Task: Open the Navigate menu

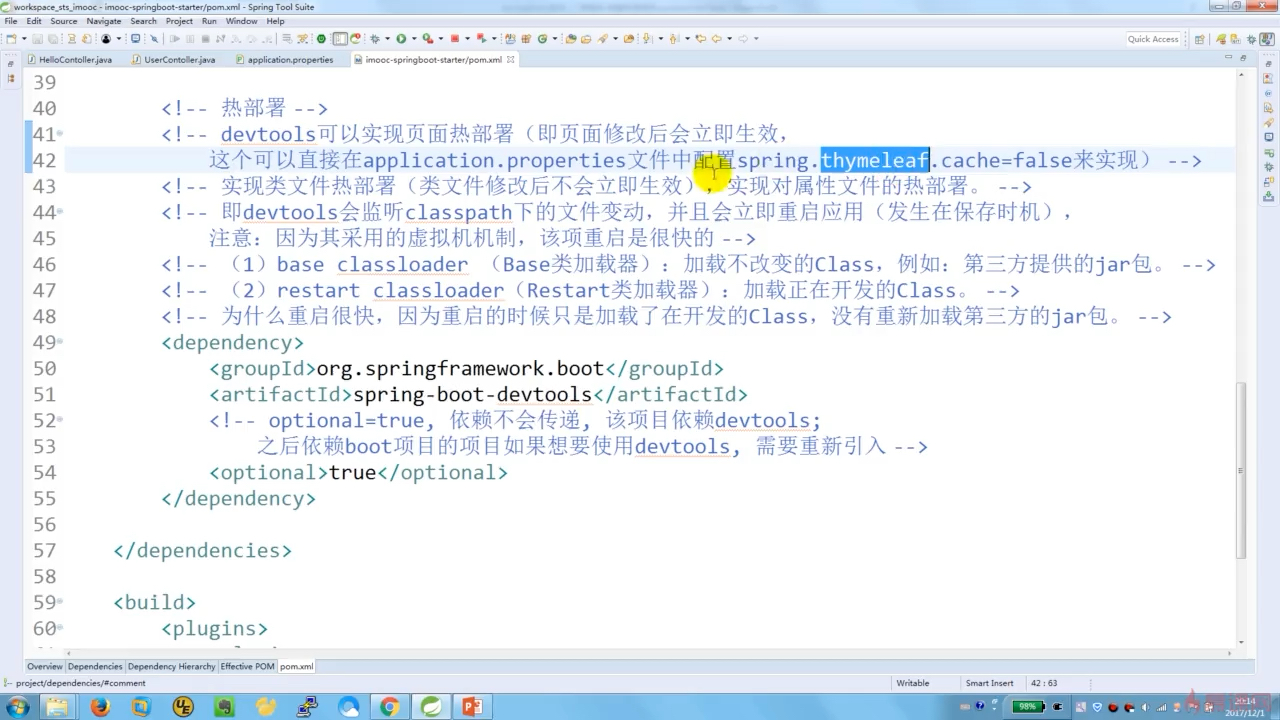Action: [x=103, y=20]
